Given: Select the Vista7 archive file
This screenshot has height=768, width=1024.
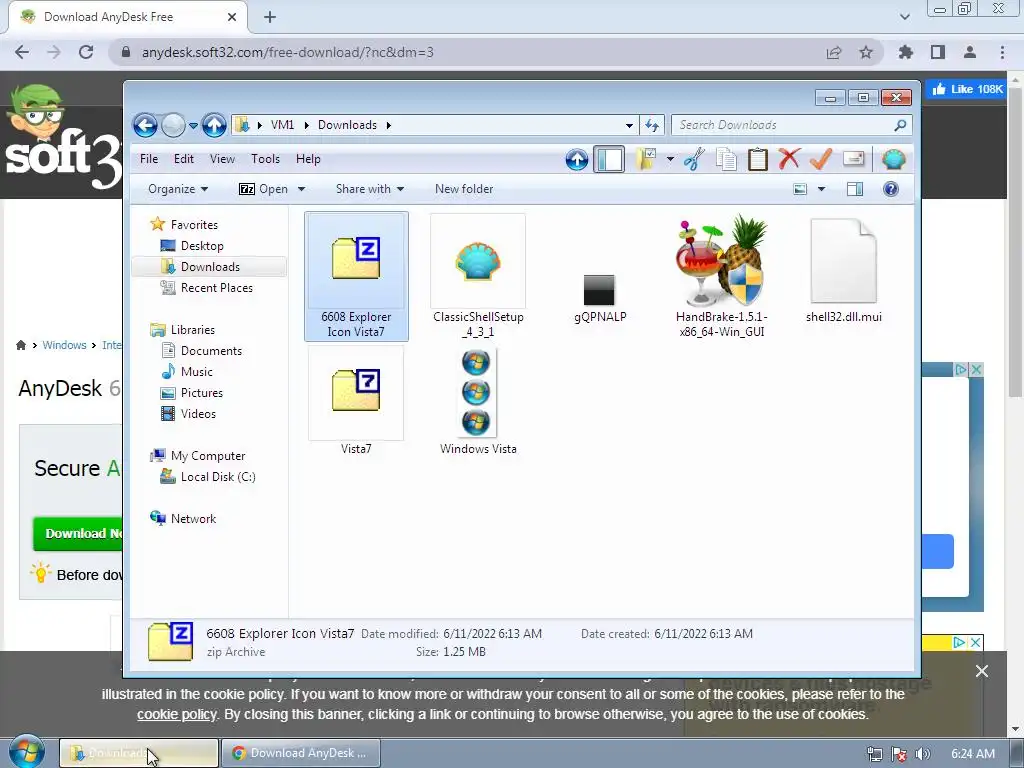Looking at the screenshot, I should 356,400.
